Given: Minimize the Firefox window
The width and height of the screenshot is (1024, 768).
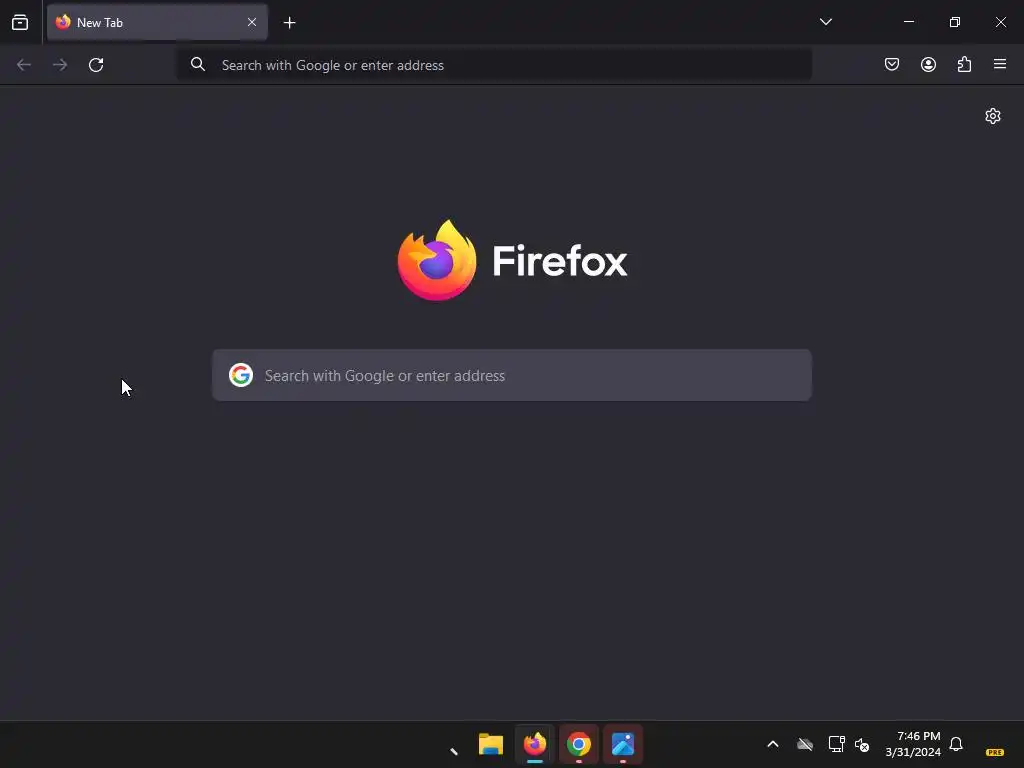Looking at the screenshot, I should point(908,22).
